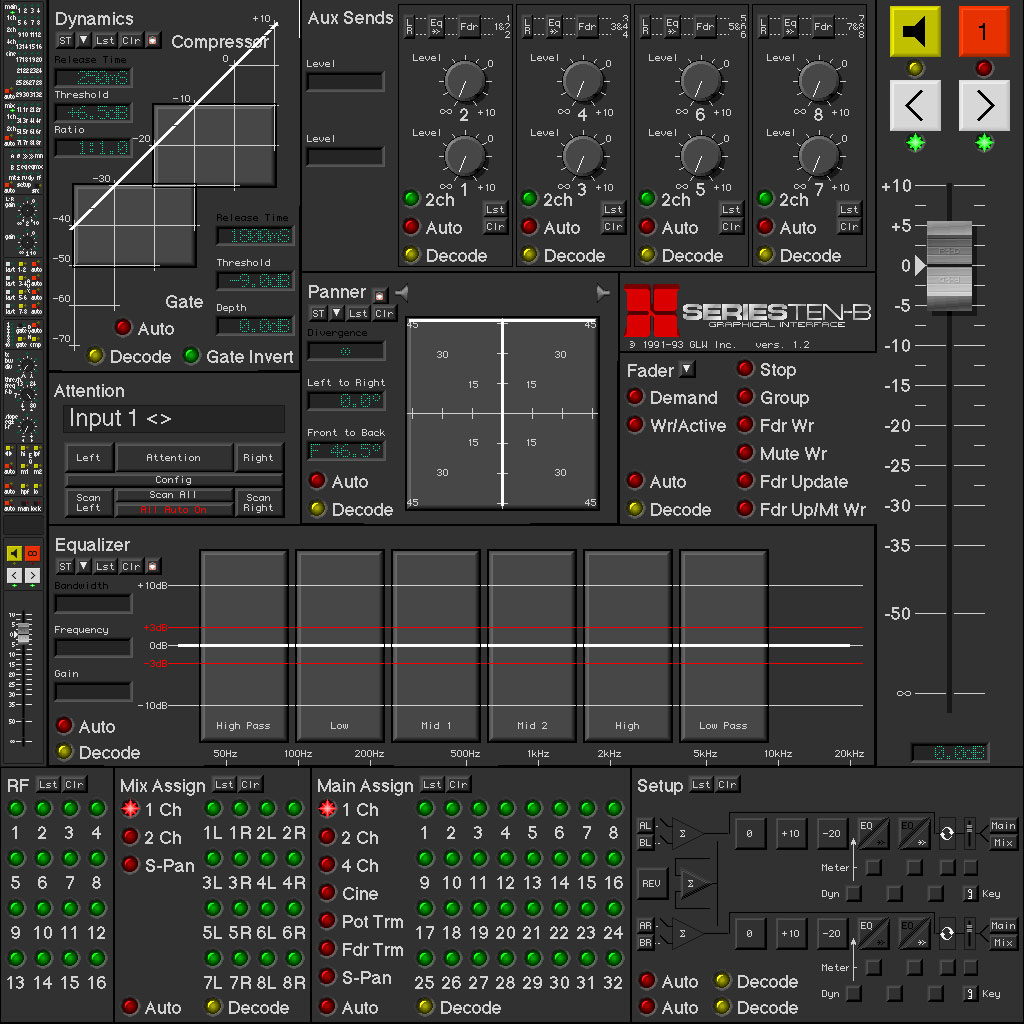Click the Dynamics snapshot icon beside Clr

tap(152, 40)
